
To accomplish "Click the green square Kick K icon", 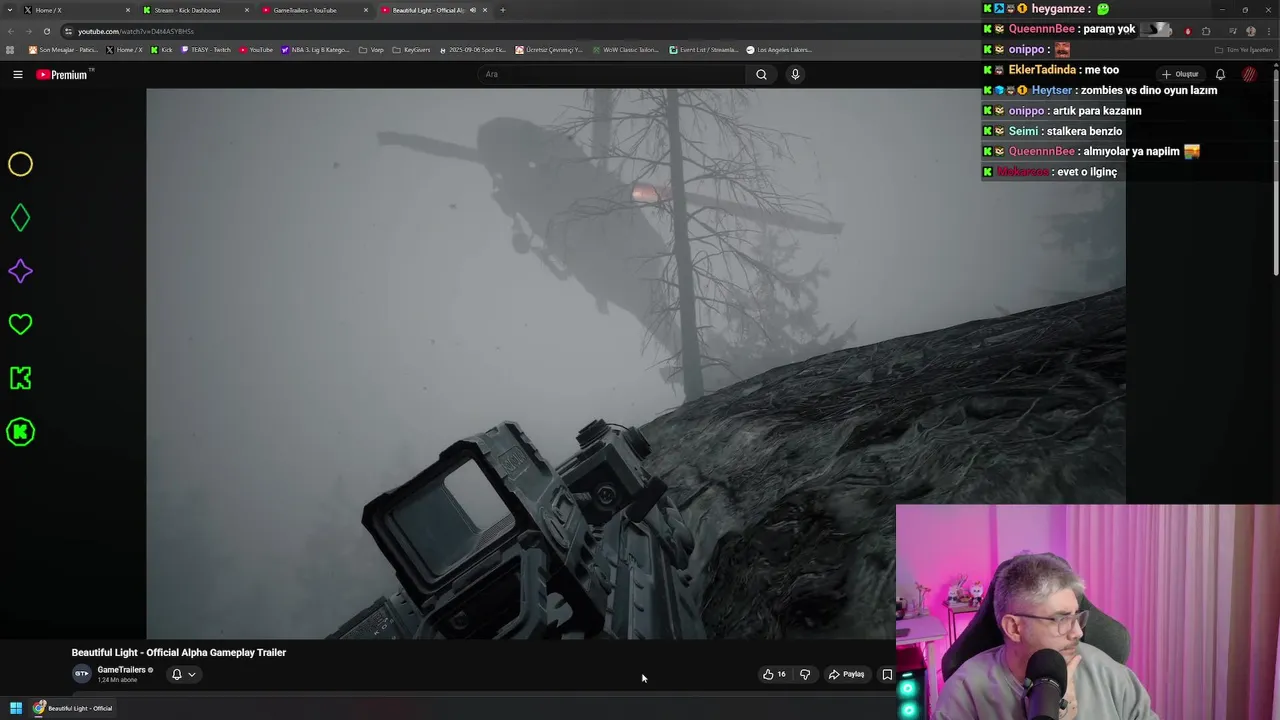I will [20, 378].
